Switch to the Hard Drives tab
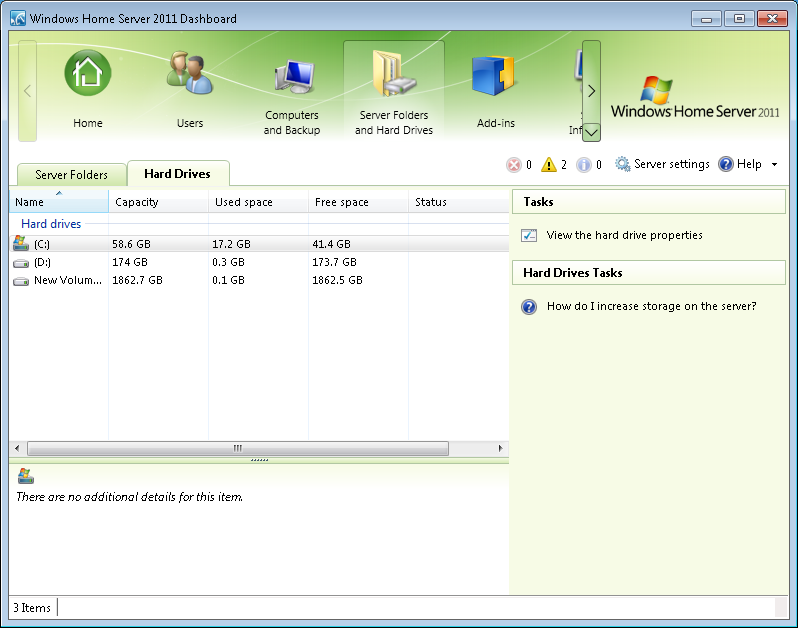The width and height of the screenshot is (798, 628). [178, 174]
